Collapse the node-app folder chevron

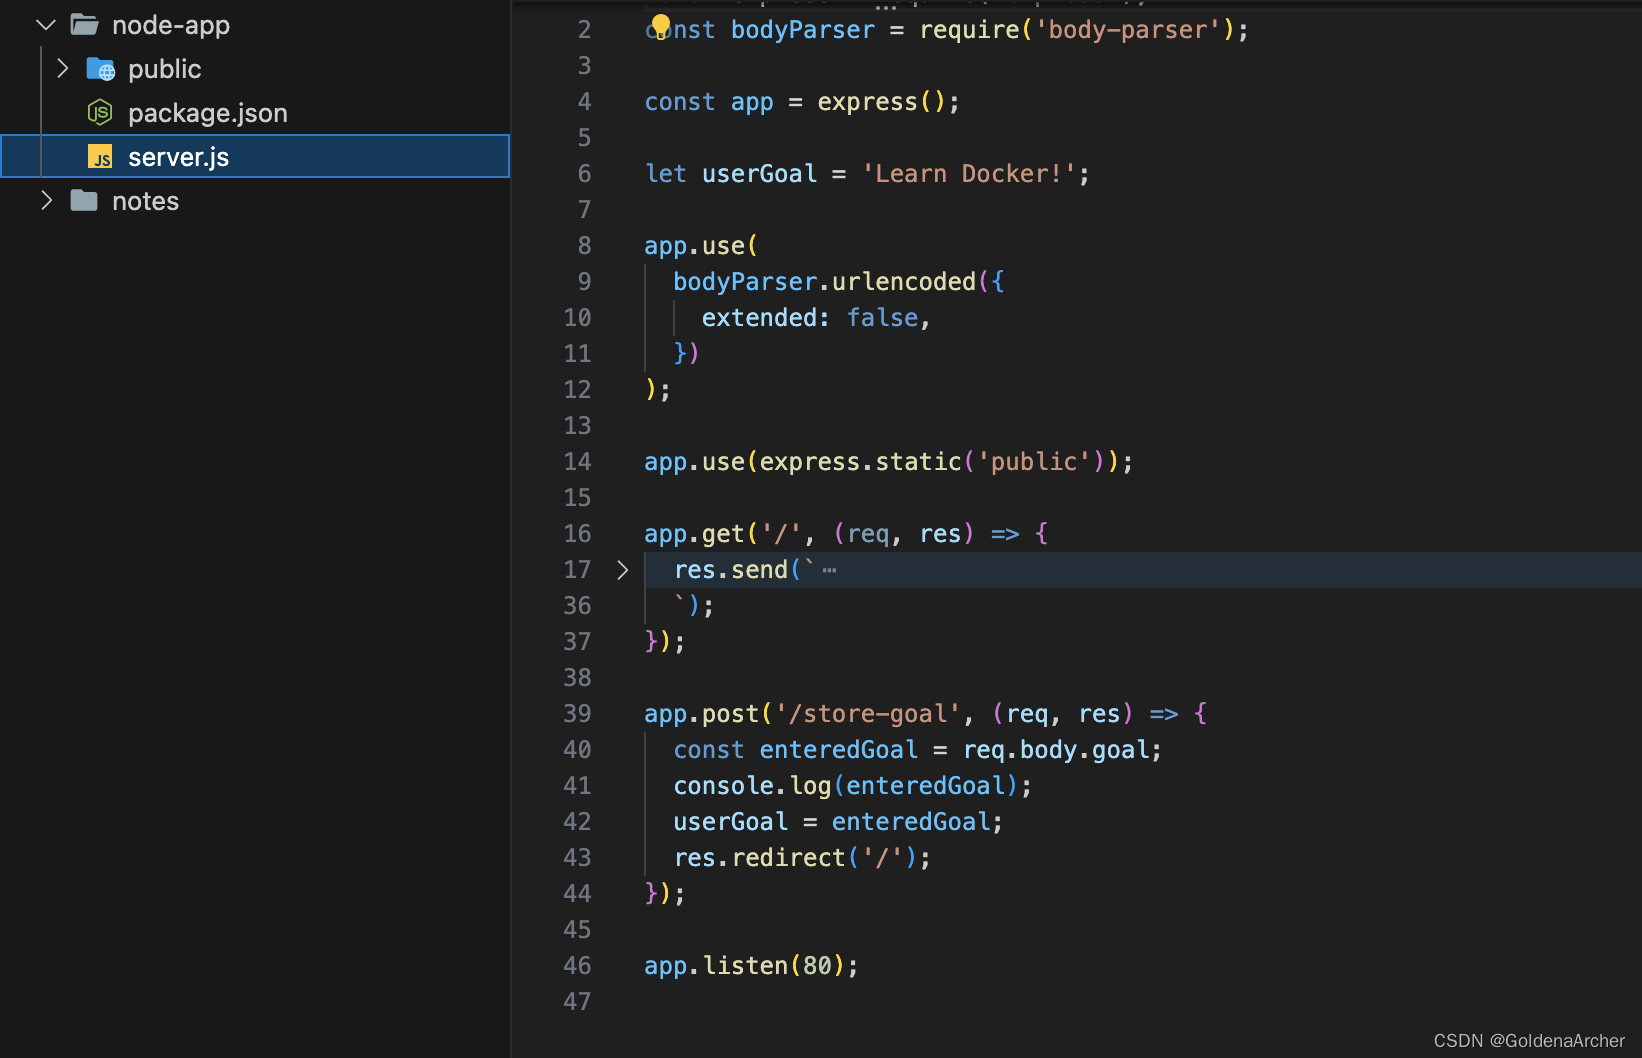[46, 25]
